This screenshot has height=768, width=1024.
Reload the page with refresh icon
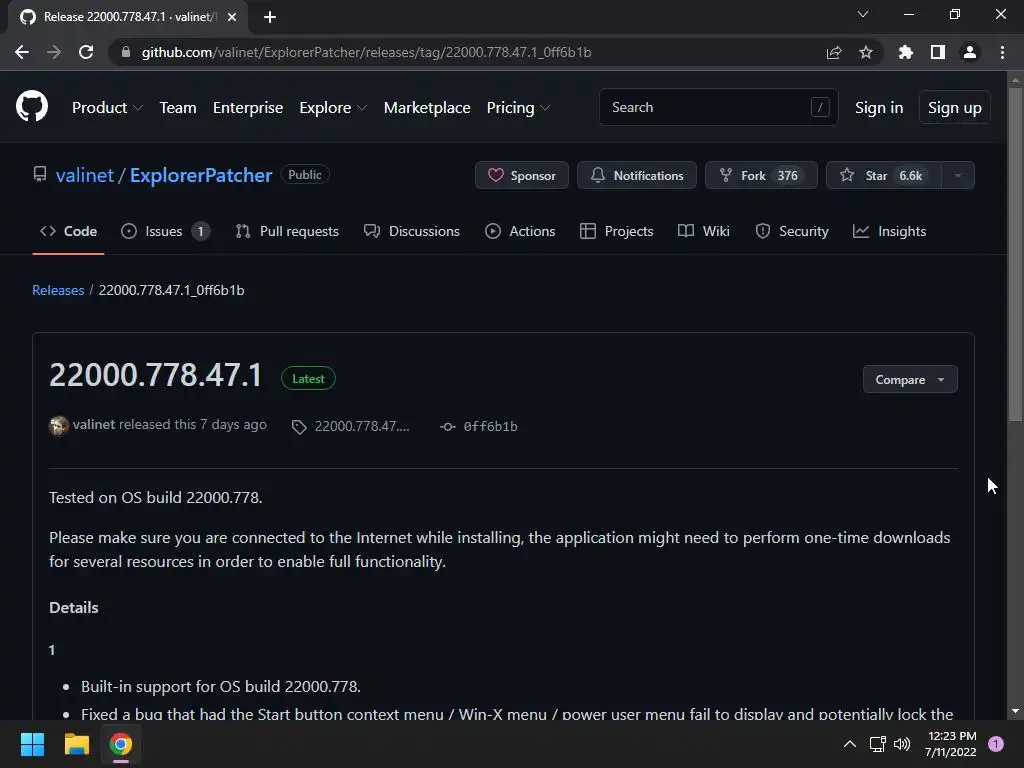[86, 52]
